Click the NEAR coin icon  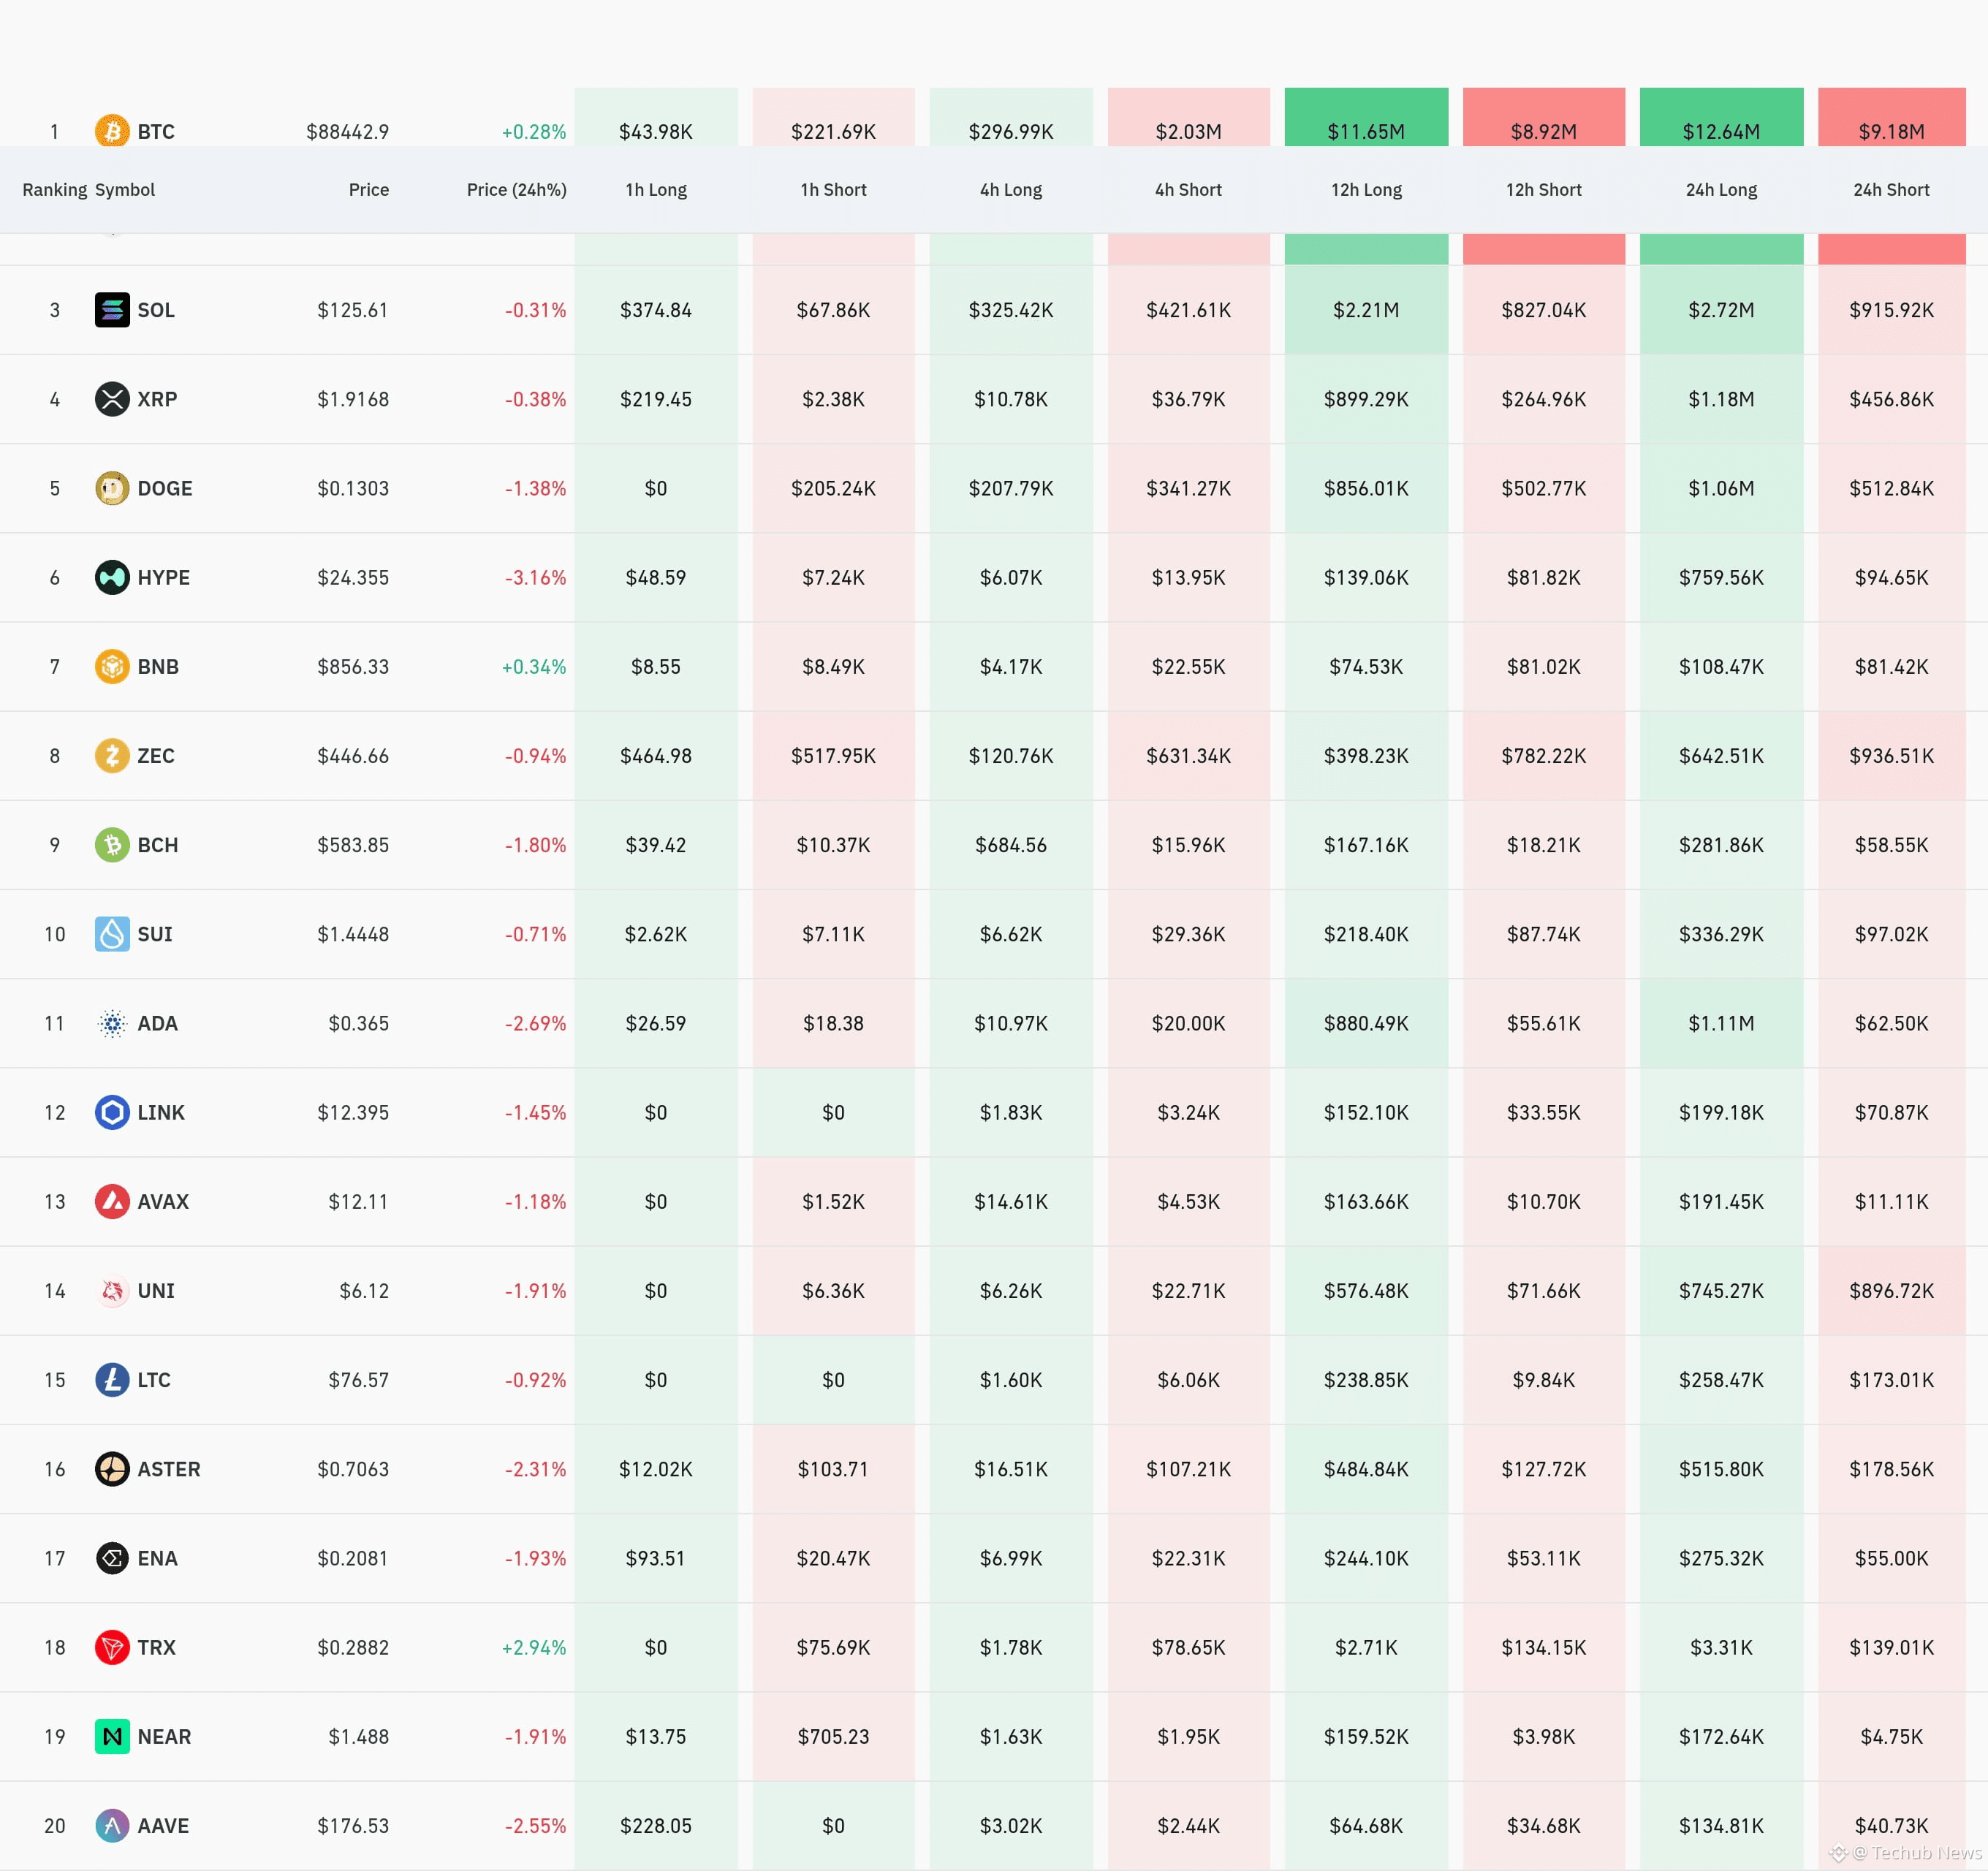(112, 1736)
